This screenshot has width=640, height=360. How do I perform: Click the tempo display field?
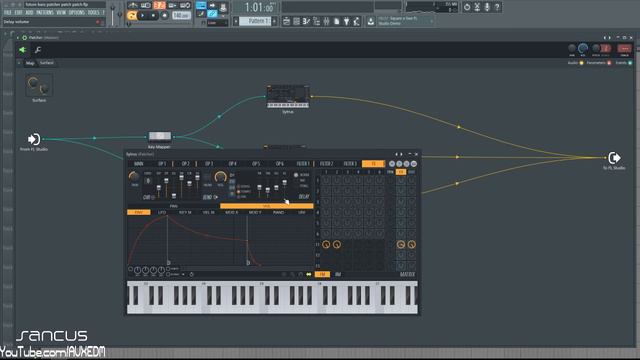click(x=181, y=16)
